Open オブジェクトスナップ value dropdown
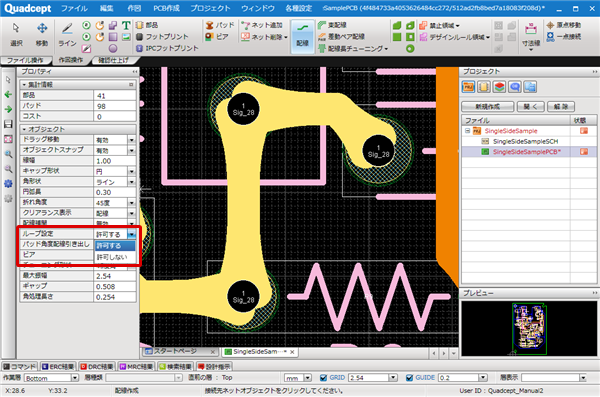 point(132,150)
